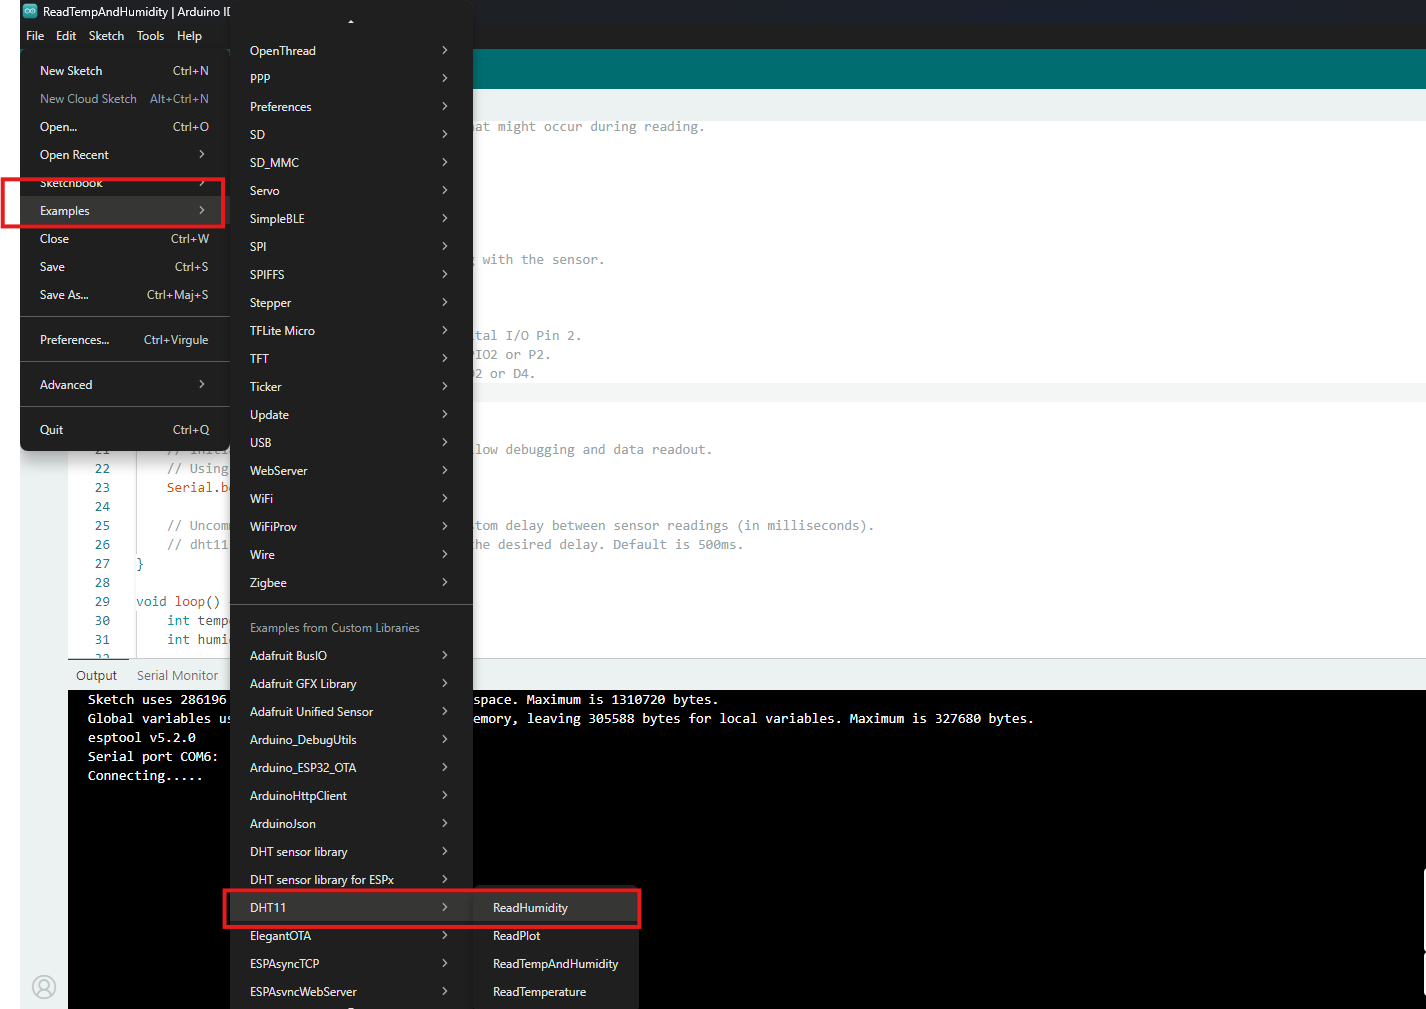Open the Stepper examples submenu
The height and width of the screenshot is (1009, 1426).
351,303
